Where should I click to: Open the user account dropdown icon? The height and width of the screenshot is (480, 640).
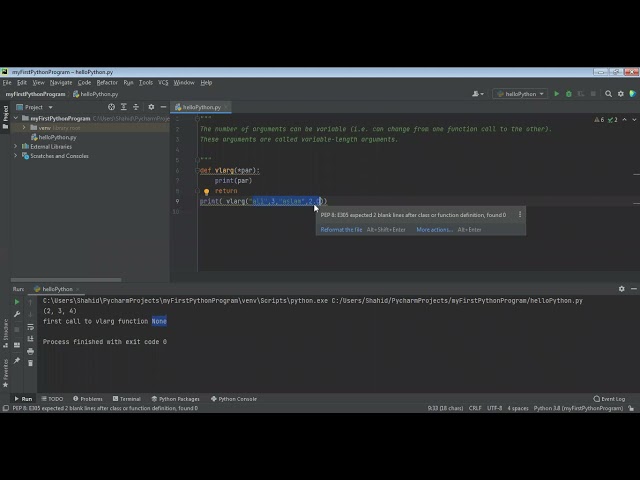478,94
